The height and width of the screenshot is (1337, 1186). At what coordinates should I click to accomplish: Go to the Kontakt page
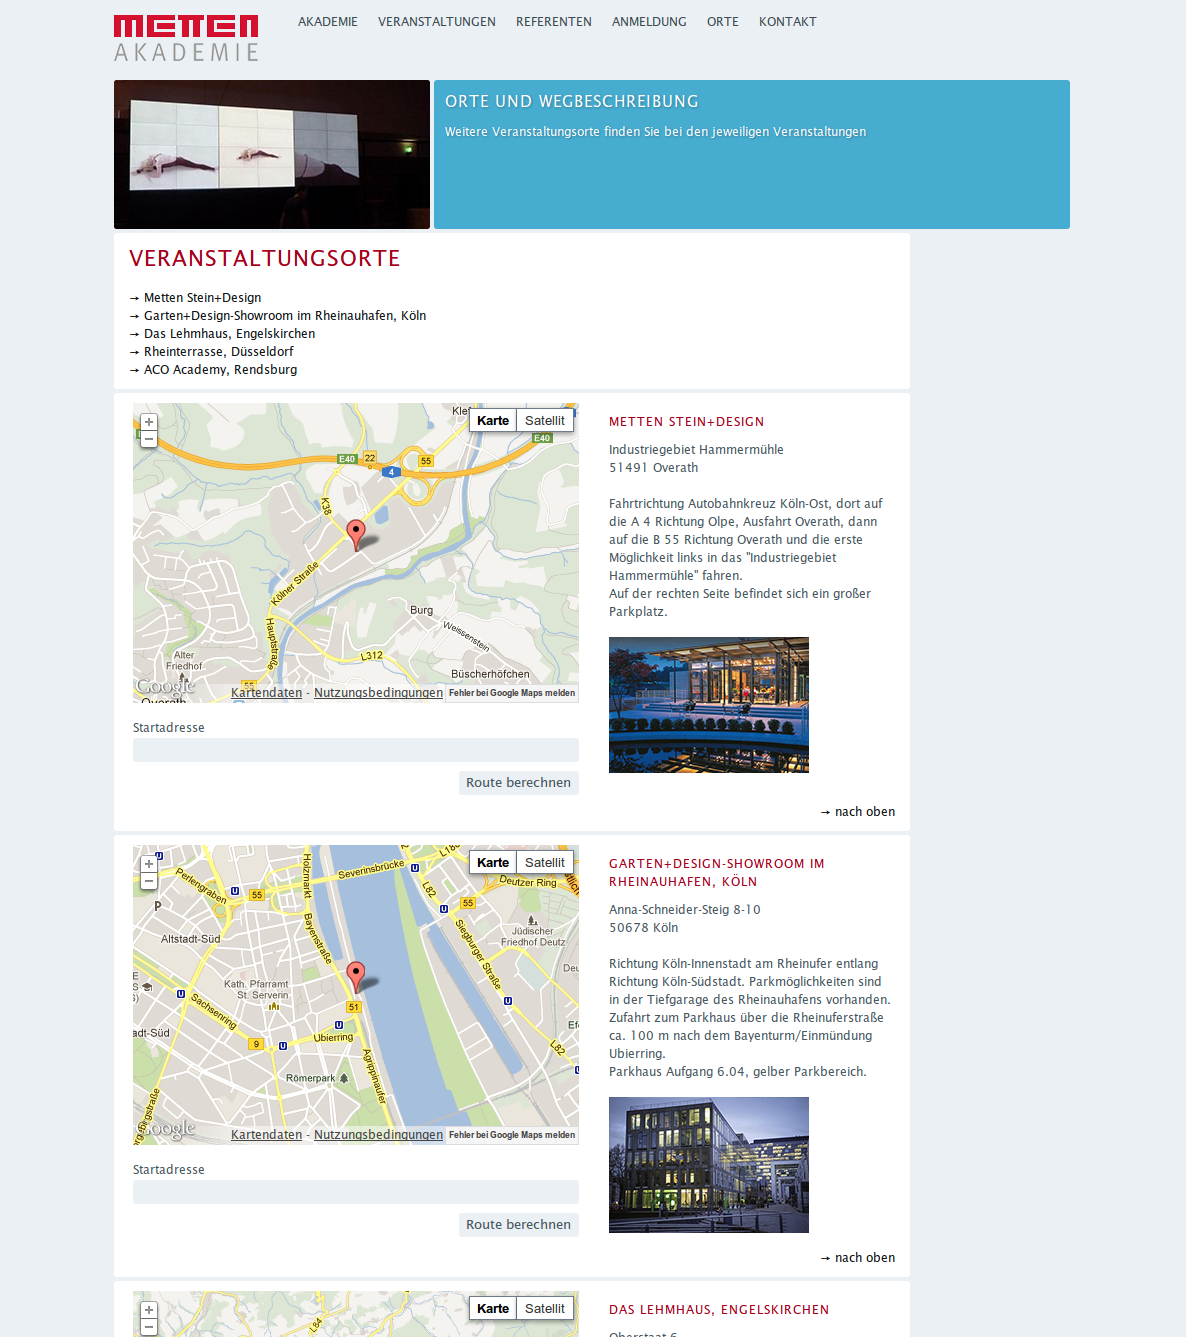787,22
